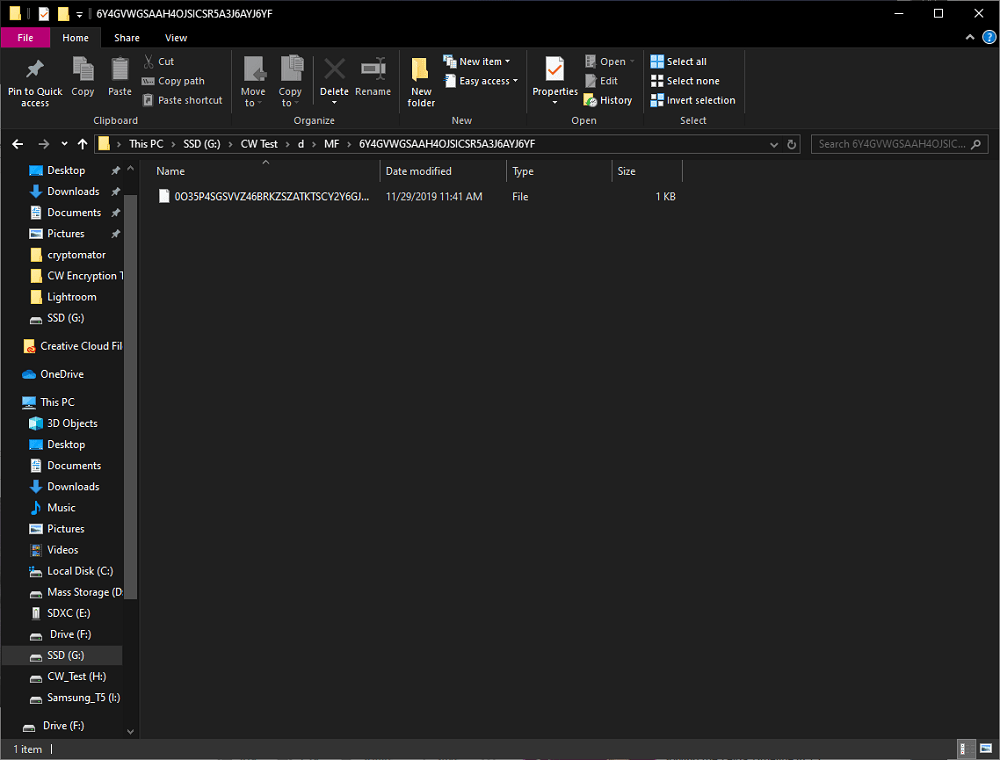Image resolution: width=1000 pixels, height=760 pixels.
Task: Click This PC in the address bar
Action: pyautogui.click(x=146, y=144)
